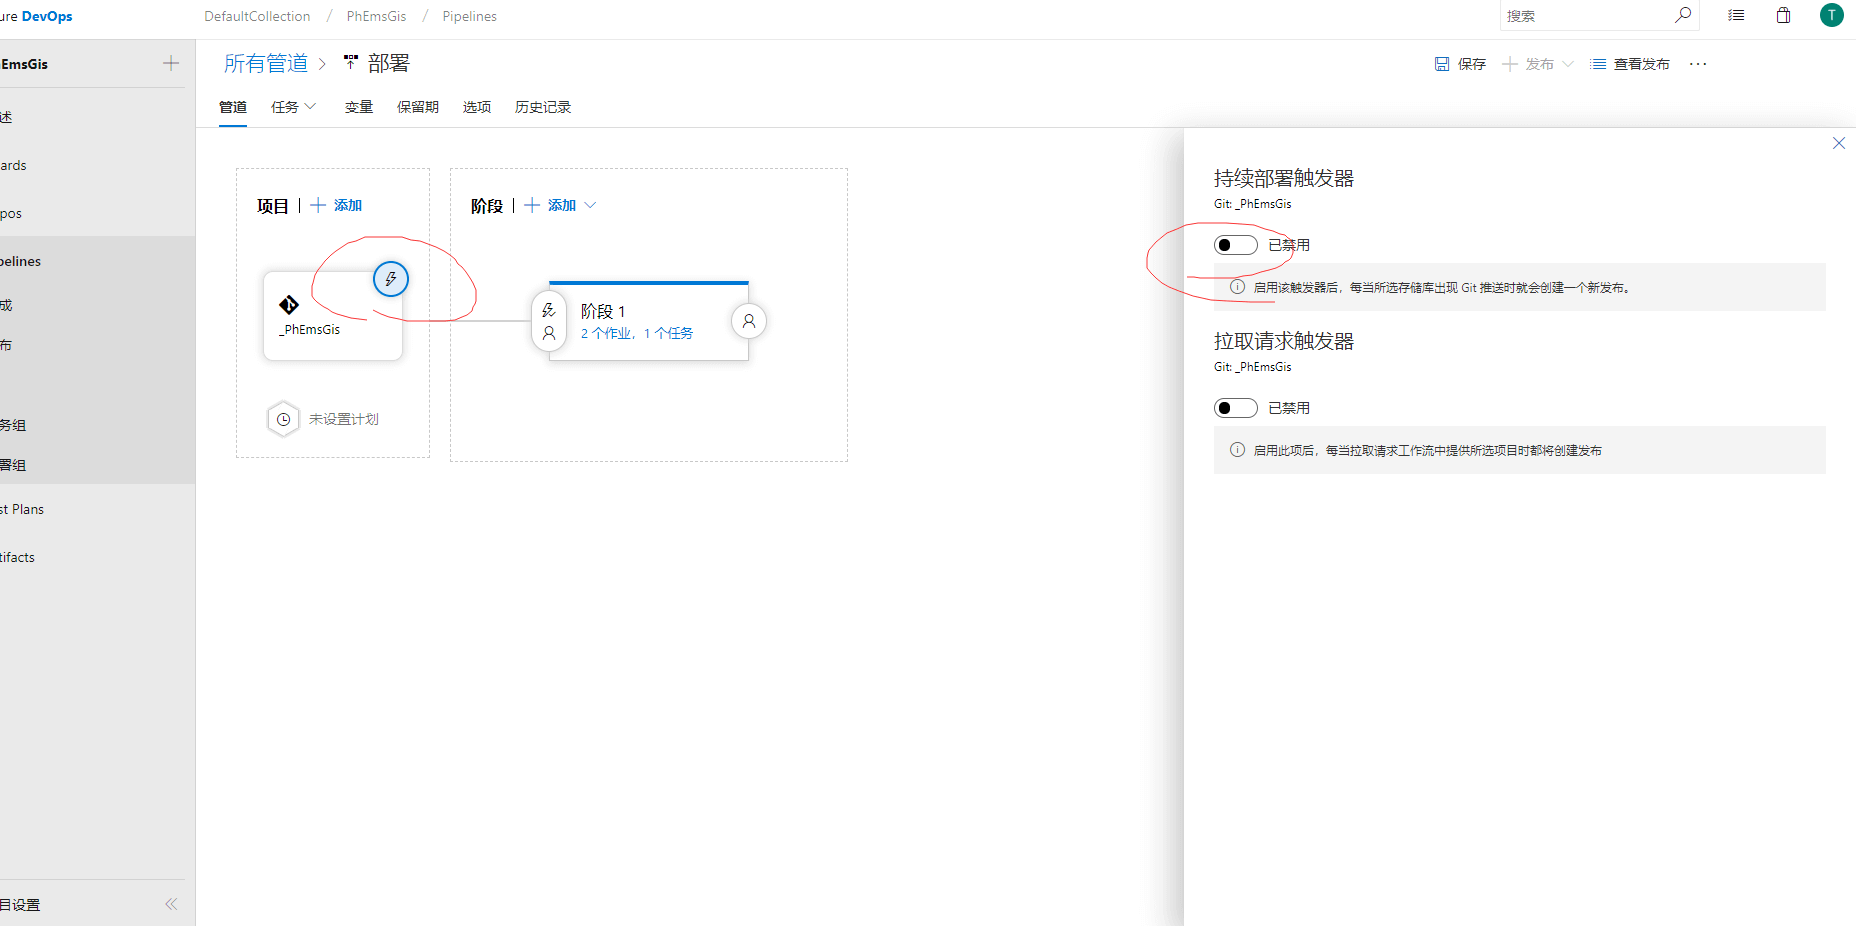Click the 保存 button
Image resolution: width=1856 pixels, height=926 pixels.
click(x=1460, y=64)
